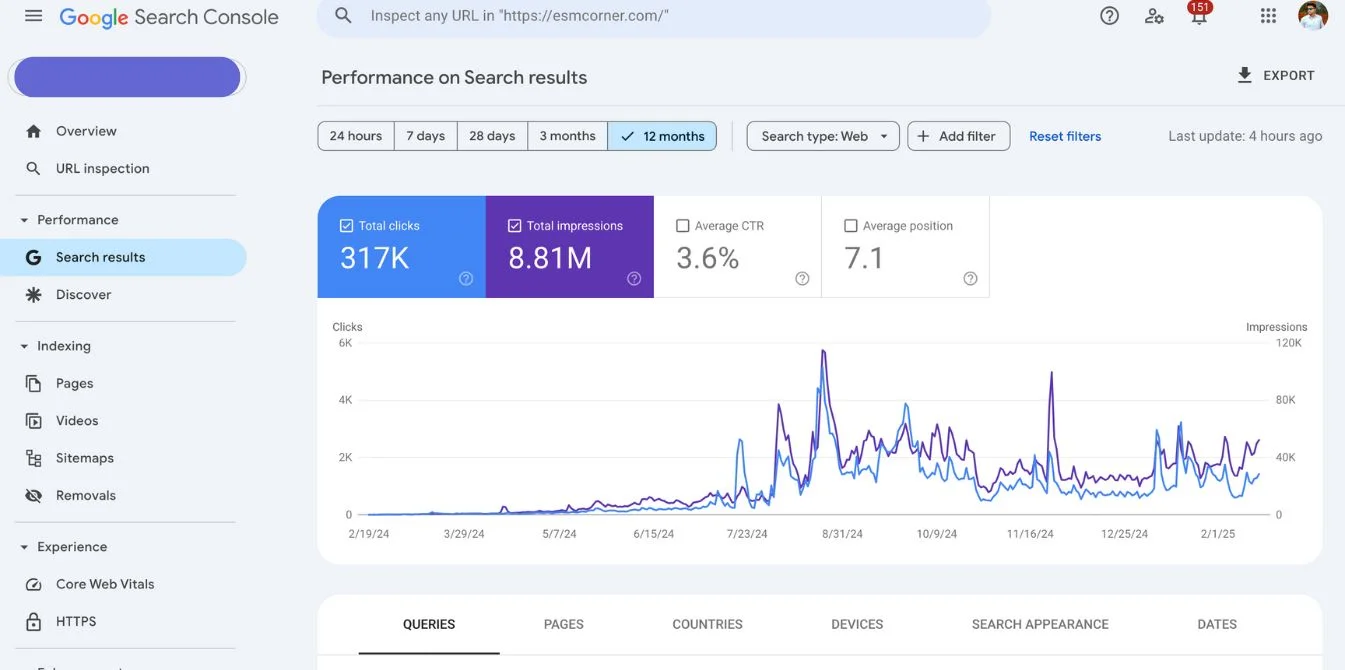Collapse the Performance sidebar section

point(24,220)
